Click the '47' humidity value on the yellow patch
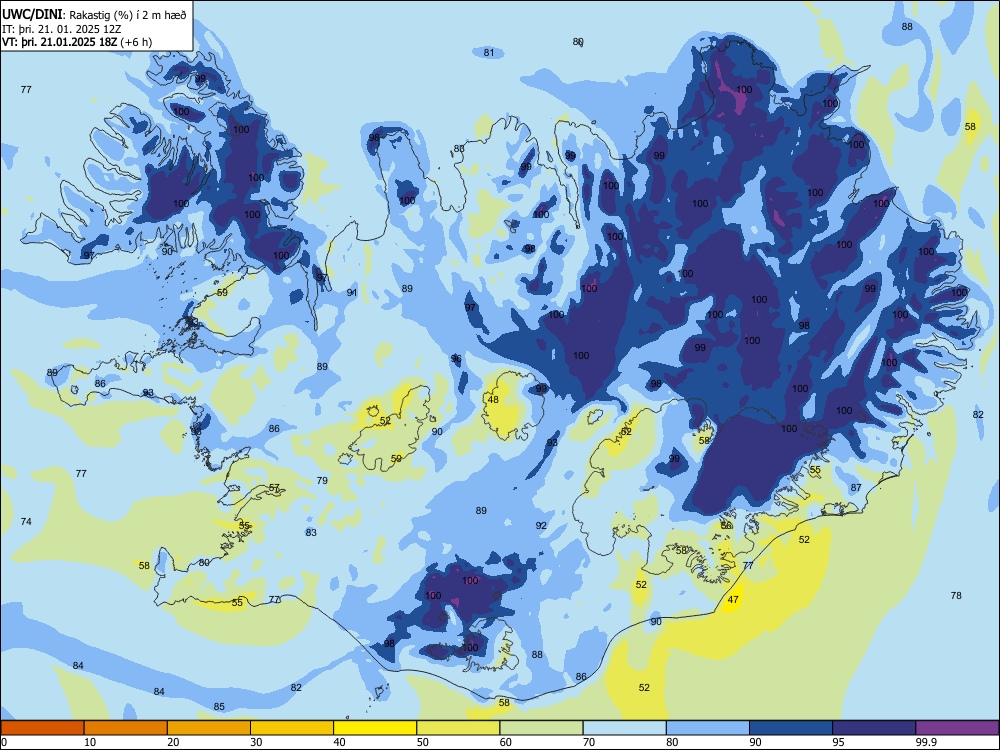 (733, 599)
